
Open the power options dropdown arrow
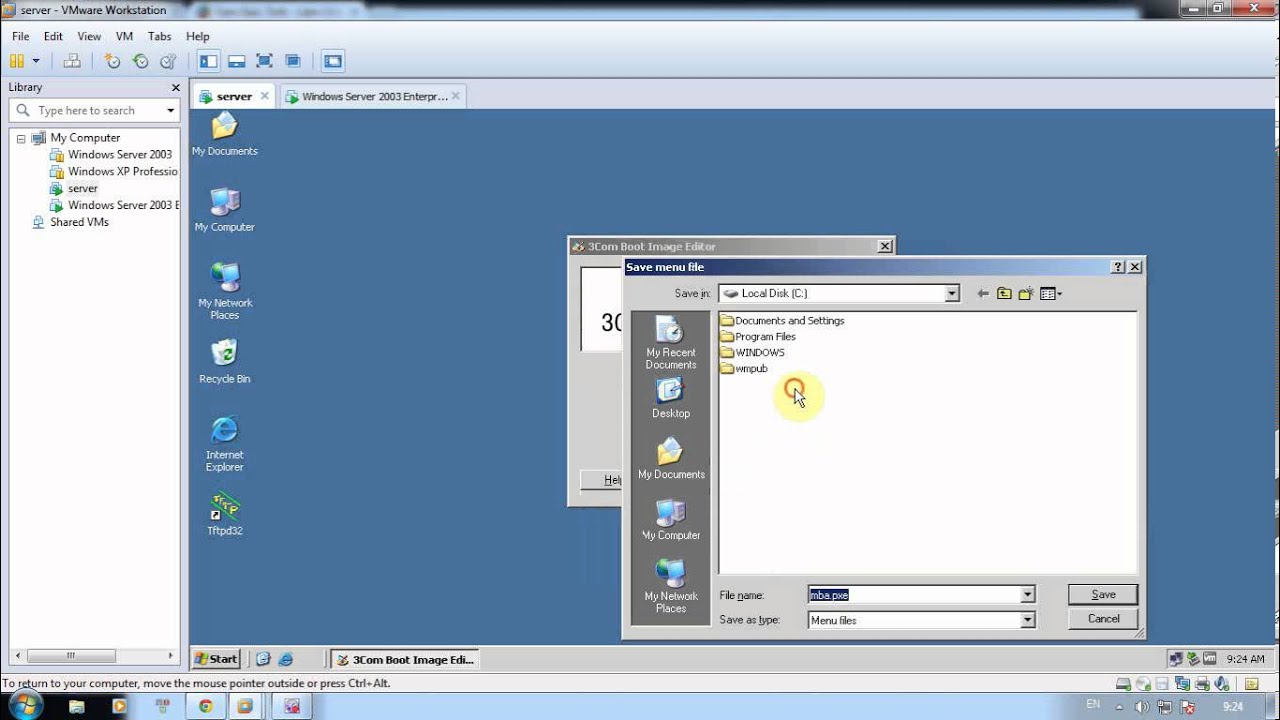(x=36, y=61)
